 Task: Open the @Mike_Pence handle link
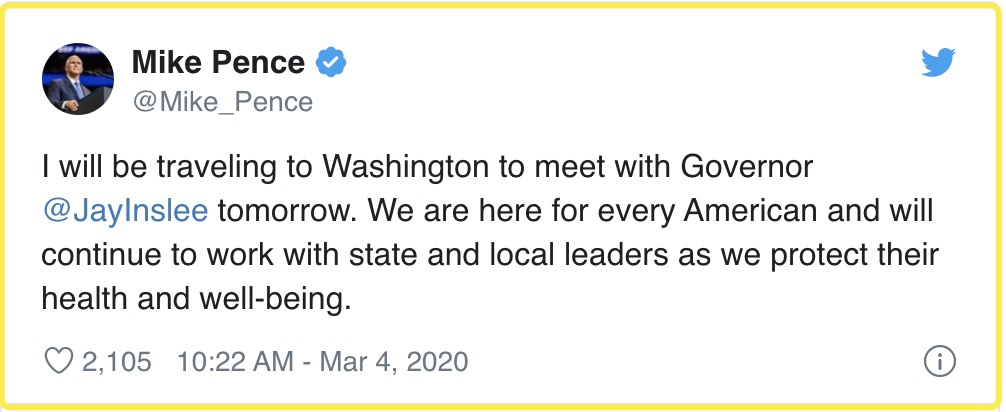(222, 102)
